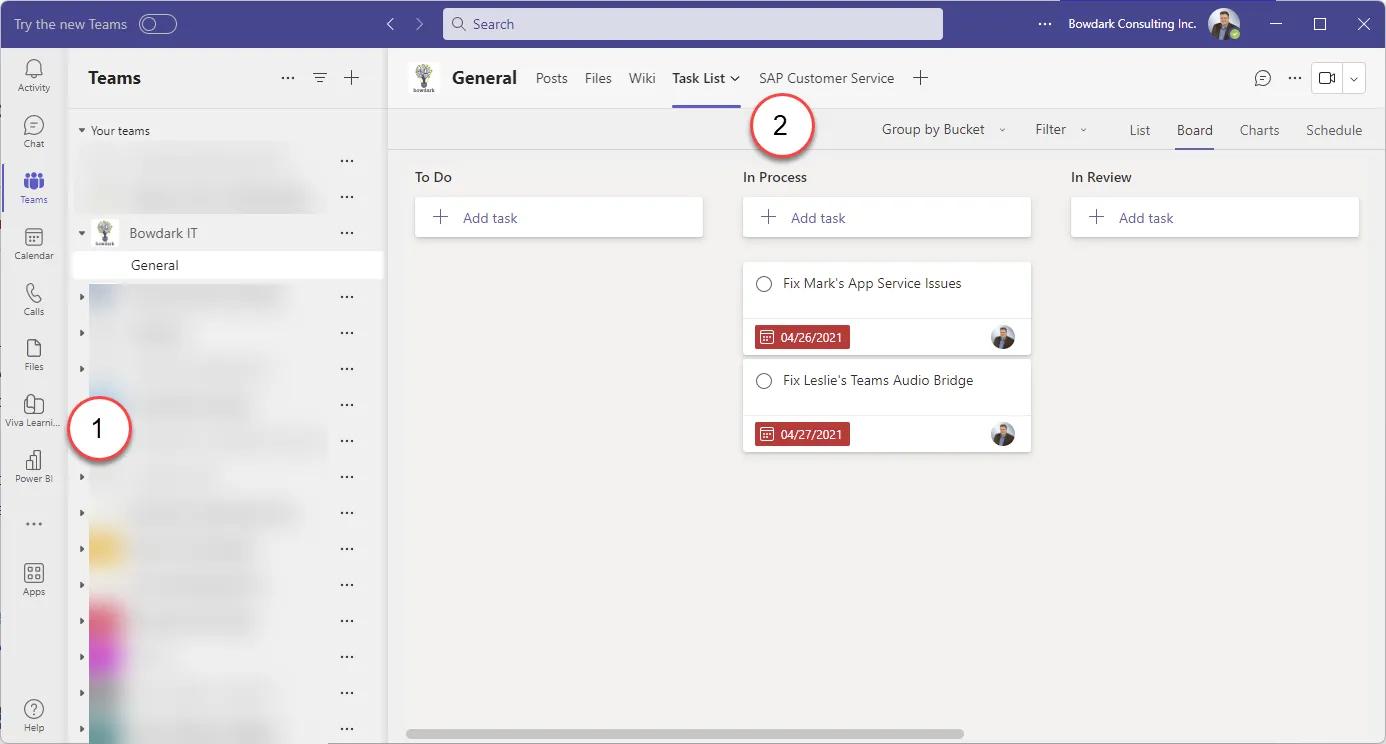This screenshot has height=744, width=1386.
Task: Add a task to the To Do bucket
Action: (x=559, y=217)
